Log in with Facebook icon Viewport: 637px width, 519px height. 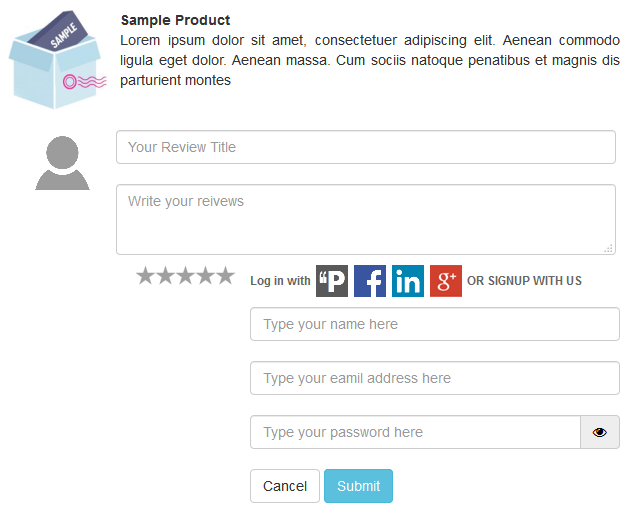[370, 281]
